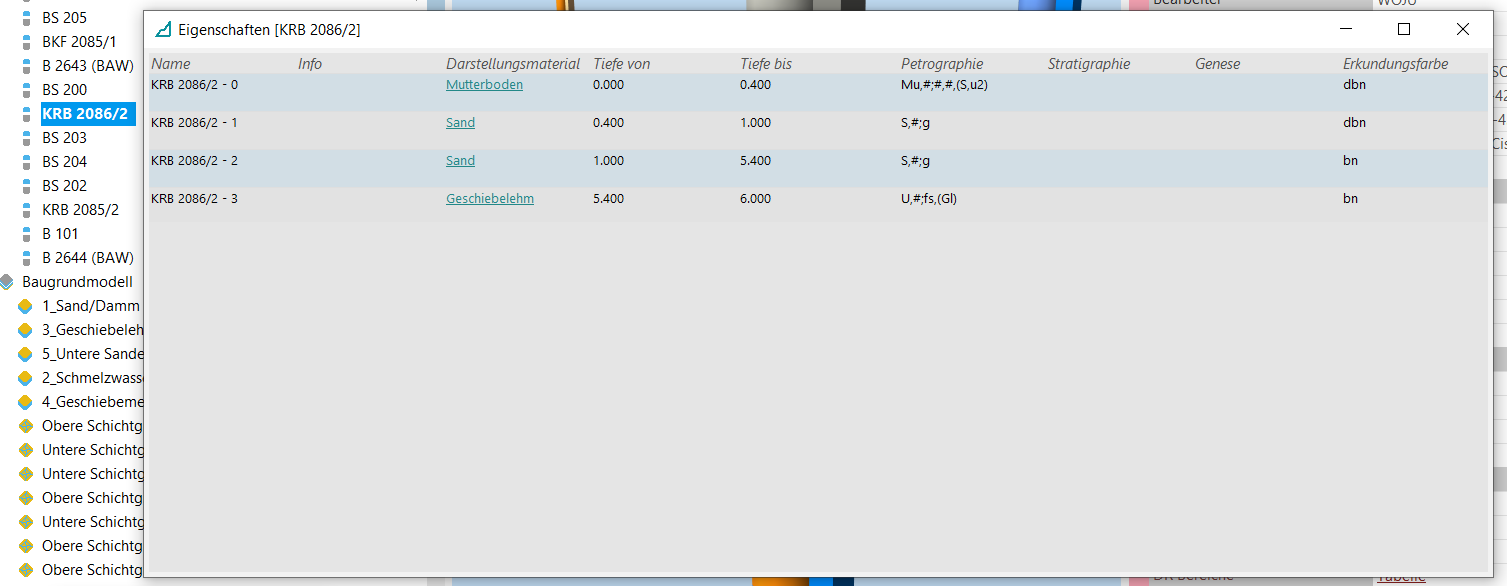The width and height of the screenshot is (1507, 586).
Task: Click the Petrographie column header
Action: [x=942, y=64]
